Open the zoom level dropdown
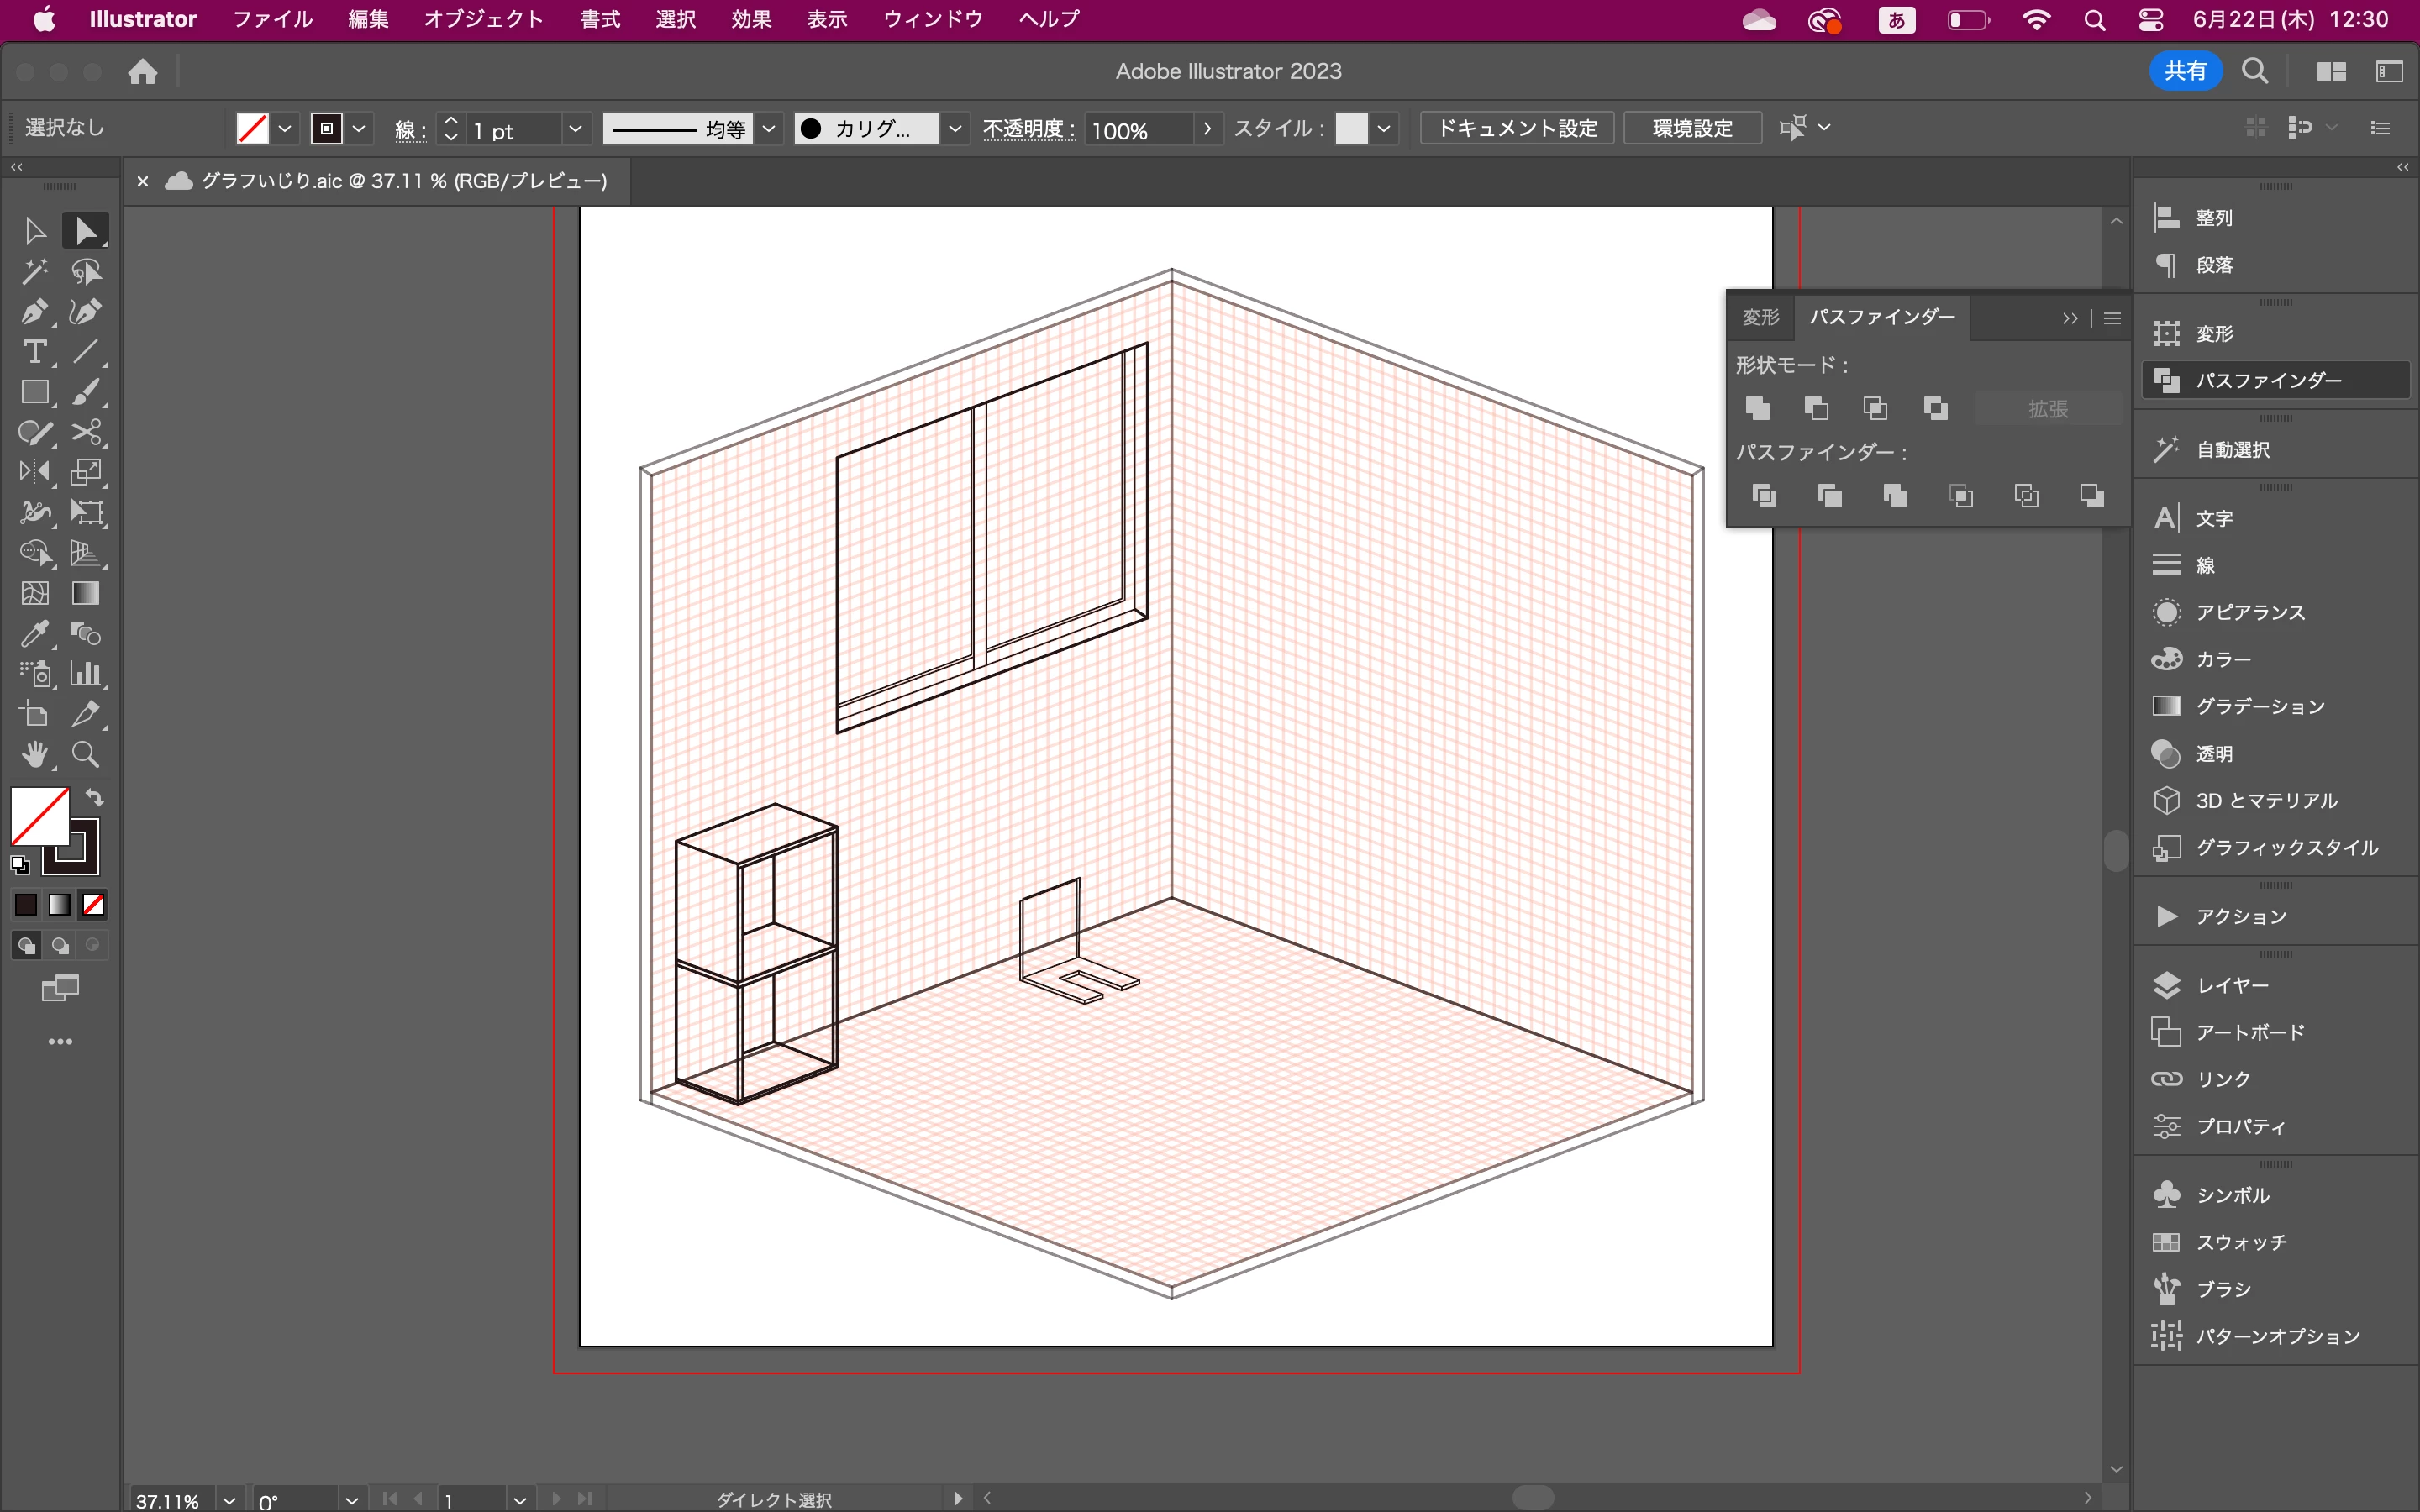Viewport: 2420px width, 1512px height. pyautogui.click(x=229, y=1500)
